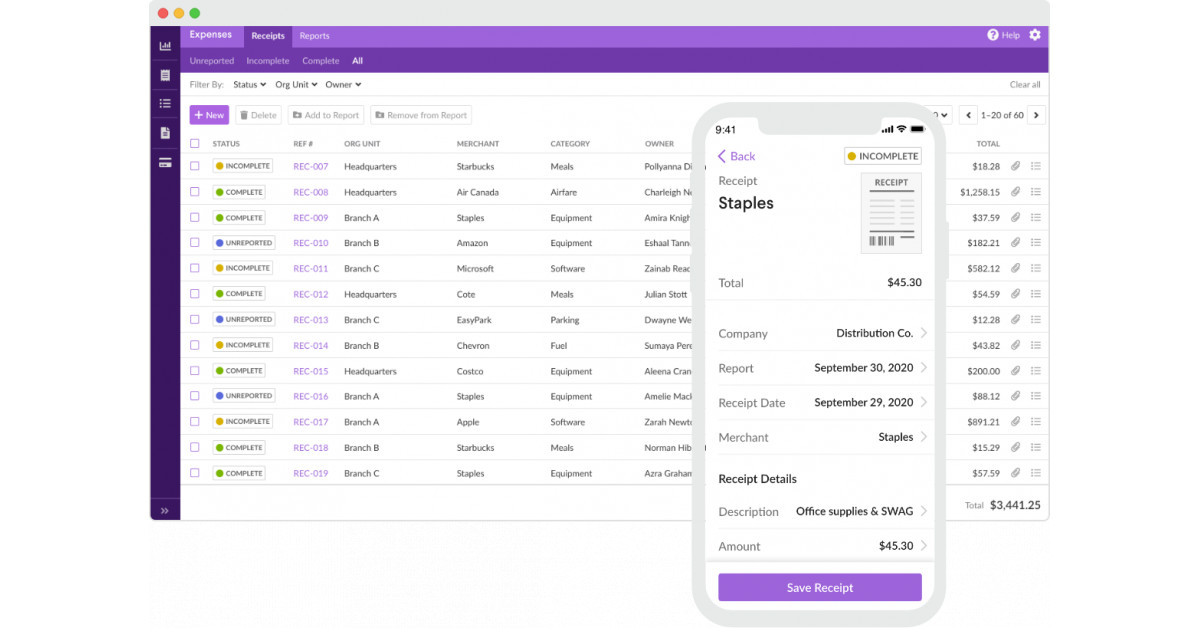Screen dimensions: 1200x628
Task: Open settings gear in top bar
Action: click(x=1035, y=35)
